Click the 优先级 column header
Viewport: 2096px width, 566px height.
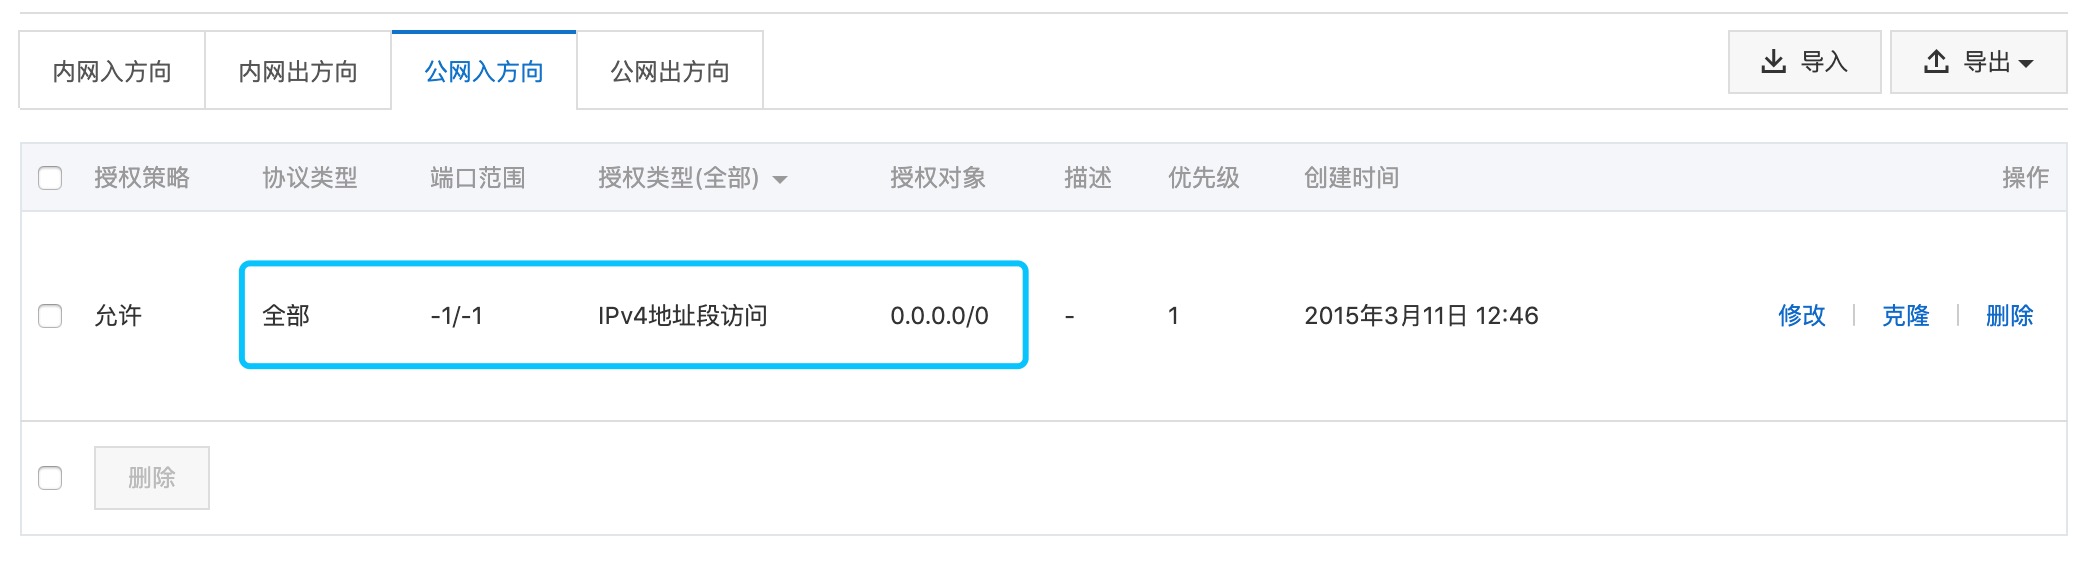click(1203, 178)
